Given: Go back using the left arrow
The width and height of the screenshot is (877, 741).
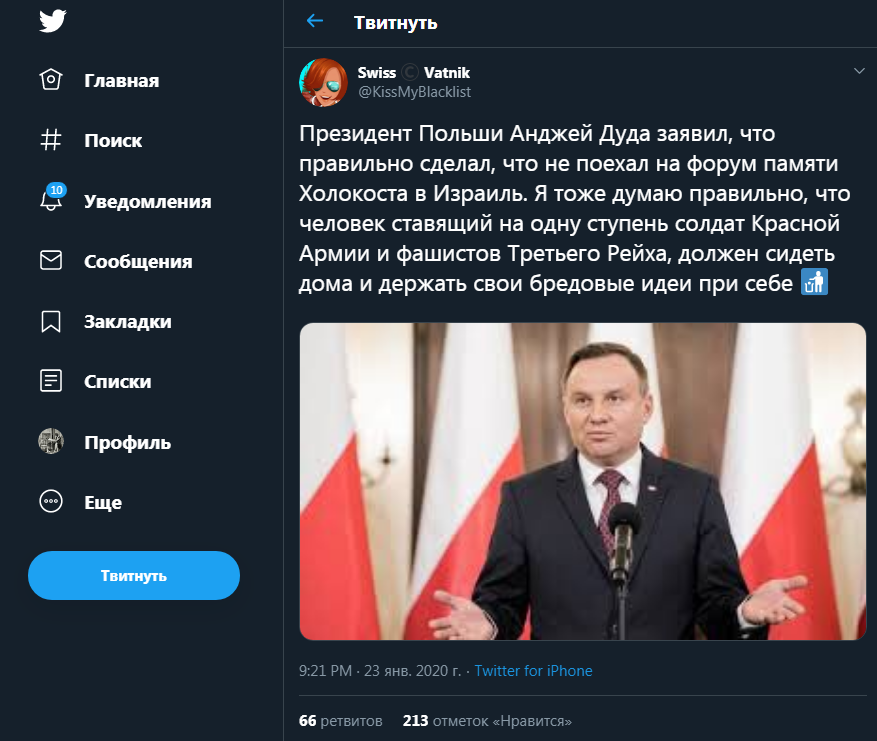Looking at the screenshot, I should click(x=315, y=21).
